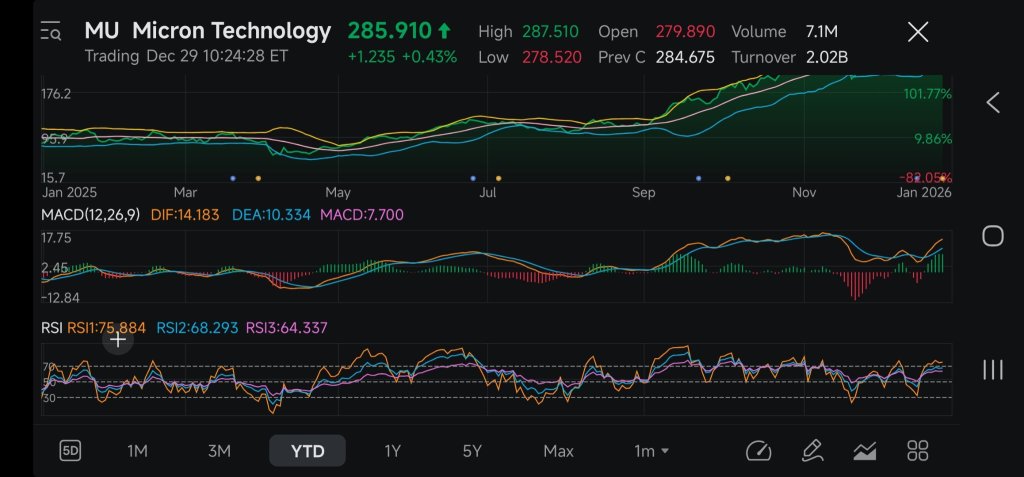Screen dimensions: 1024x477
Task: Click the MACD(12,26,9) indicator label
Action: [91, 215]
